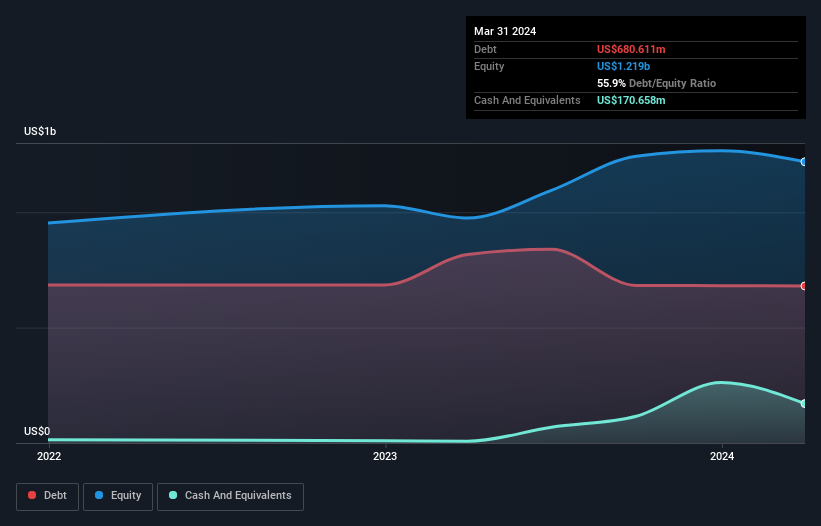Click the US$1.219b equity value
The width and height of the screenshot is (821, 526).
pos(624,66)
